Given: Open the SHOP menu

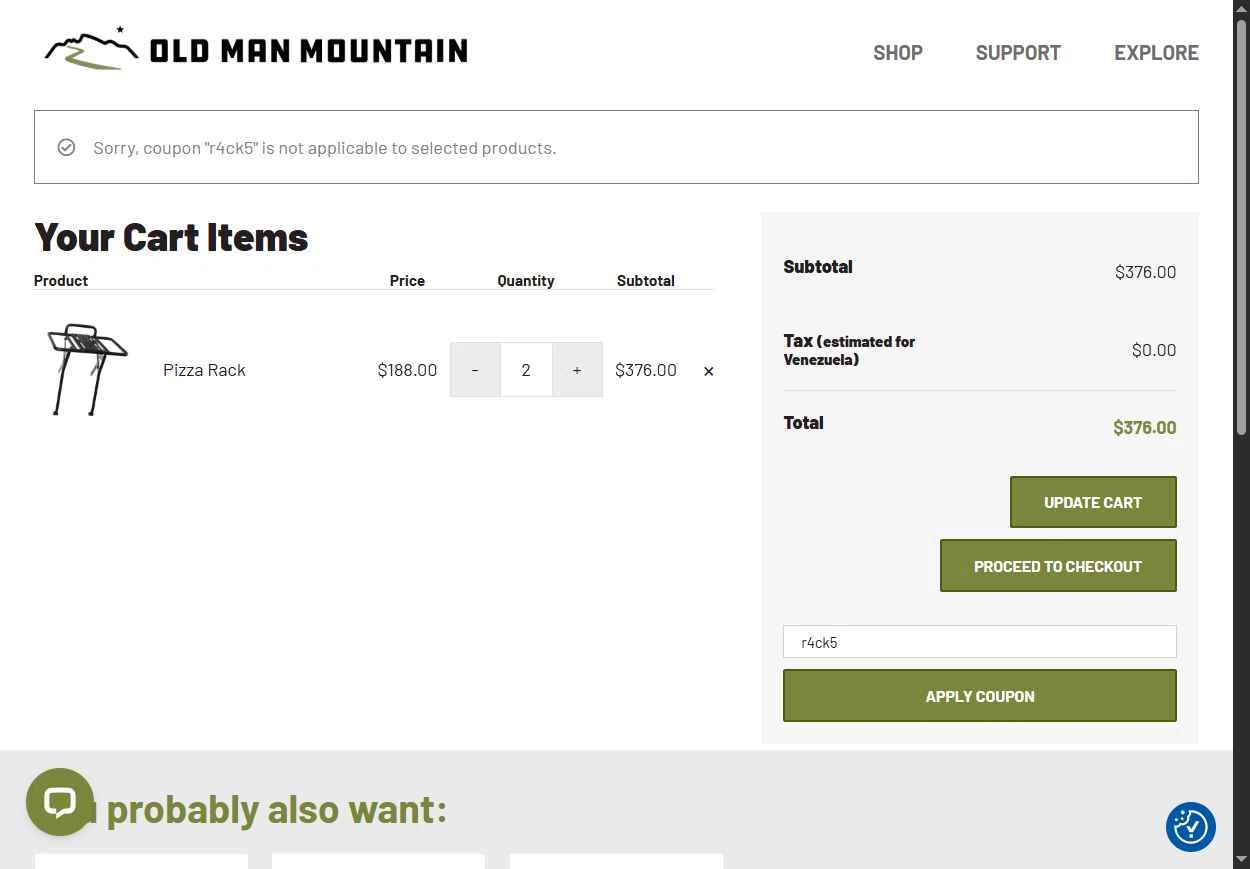Looking at the screenshot, I should click(898, 53).
